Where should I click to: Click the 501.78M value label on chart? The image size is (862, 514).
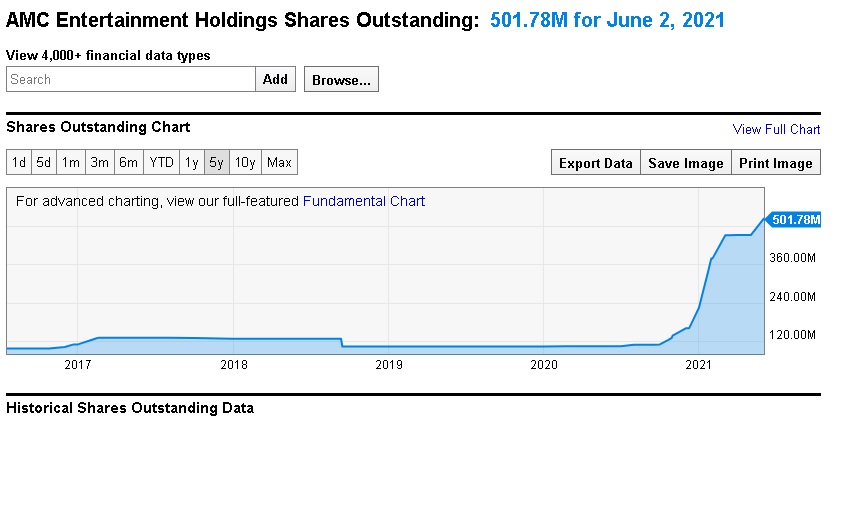[796, 220]
